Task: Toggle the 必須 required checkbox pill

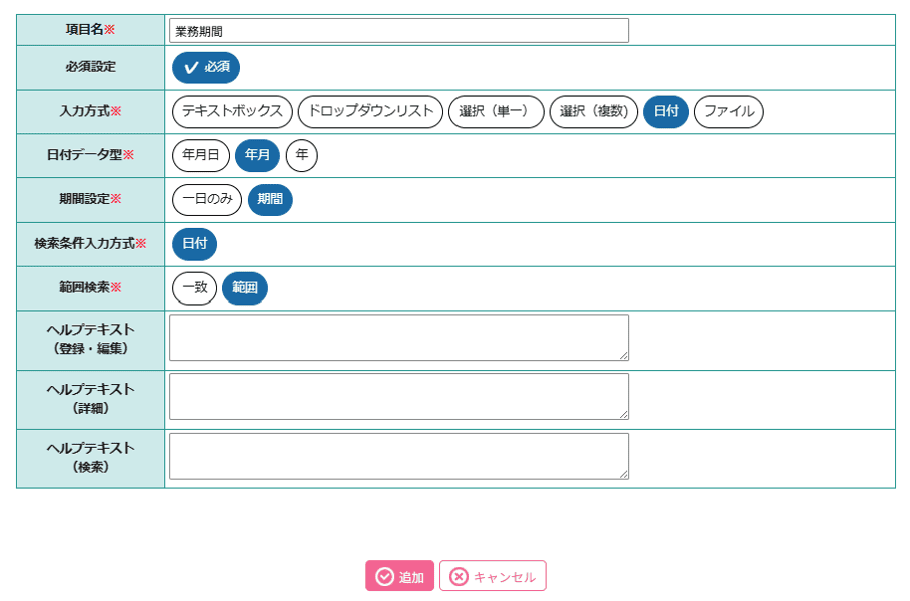Action: point(206,67)
